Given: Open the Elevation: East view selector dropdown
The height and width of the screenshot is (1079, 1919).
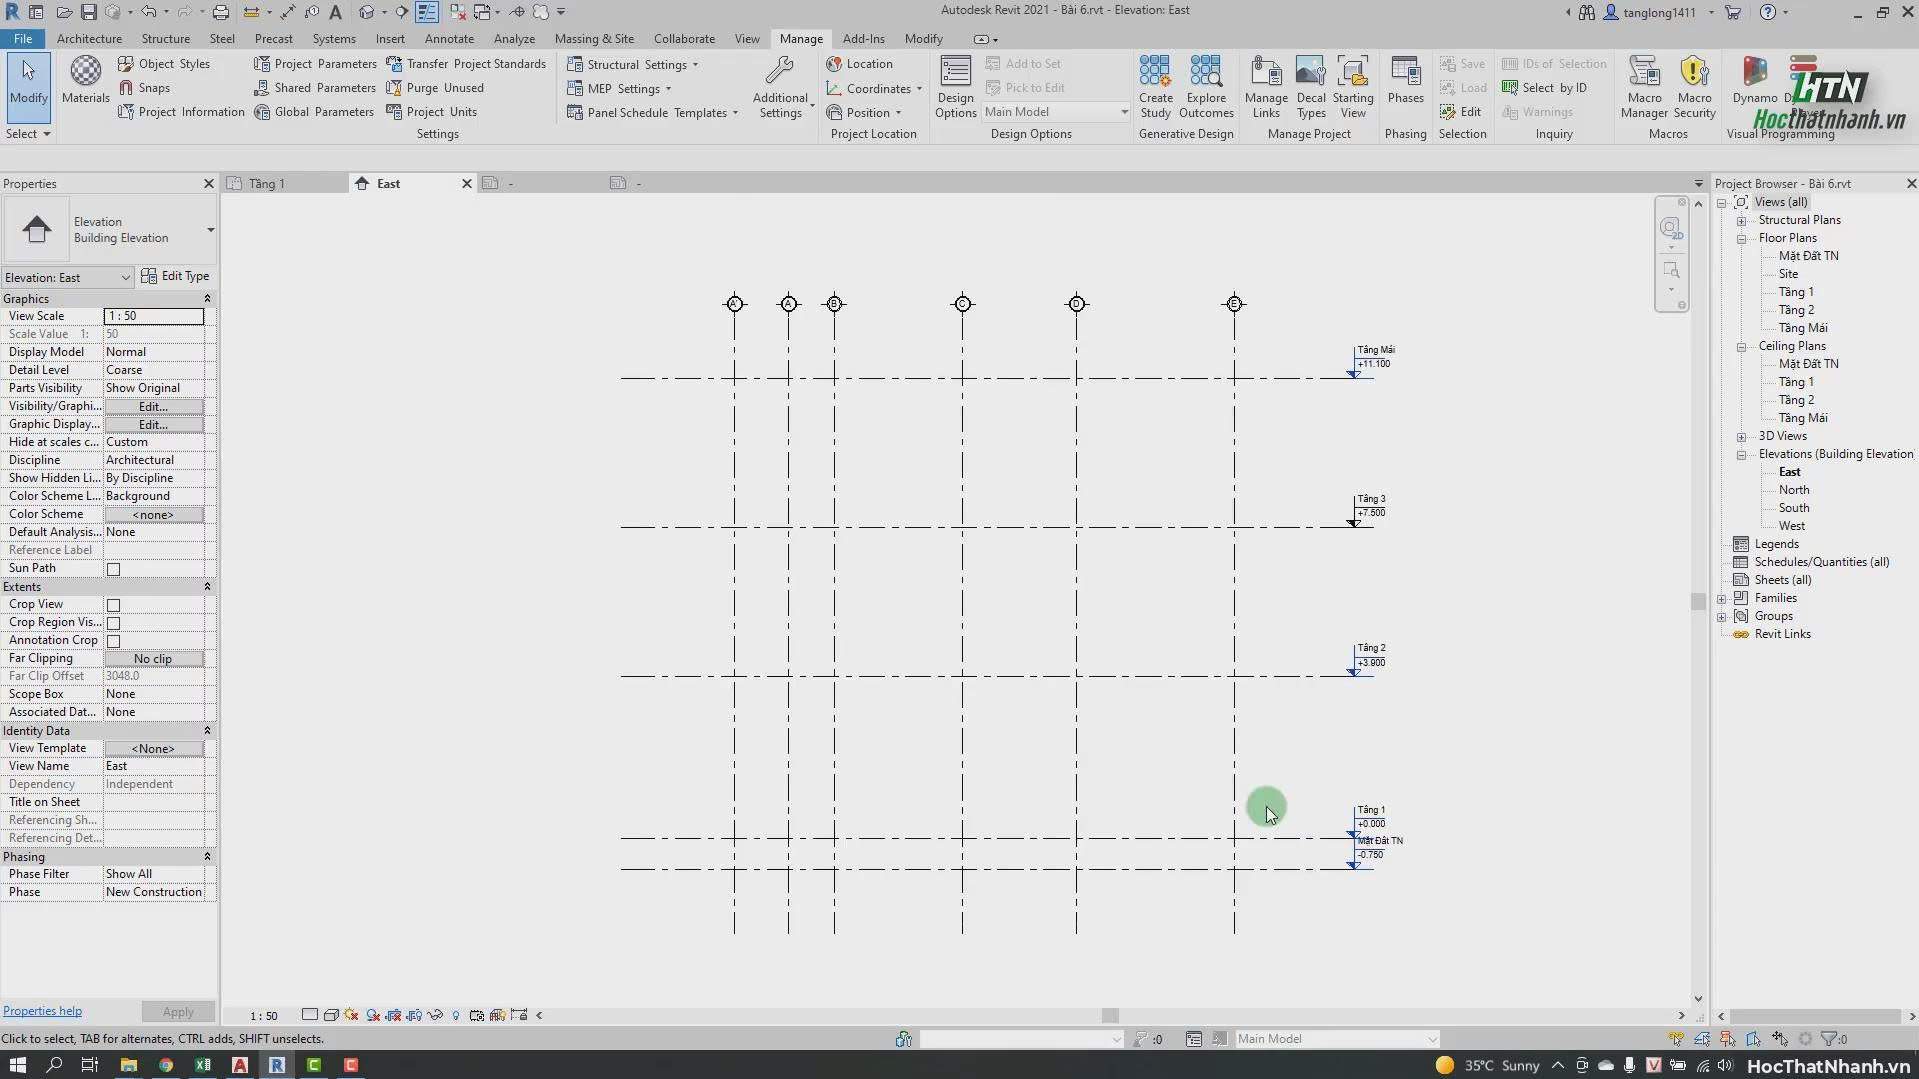Looking at the screenshot, I should tap(67, 277).
